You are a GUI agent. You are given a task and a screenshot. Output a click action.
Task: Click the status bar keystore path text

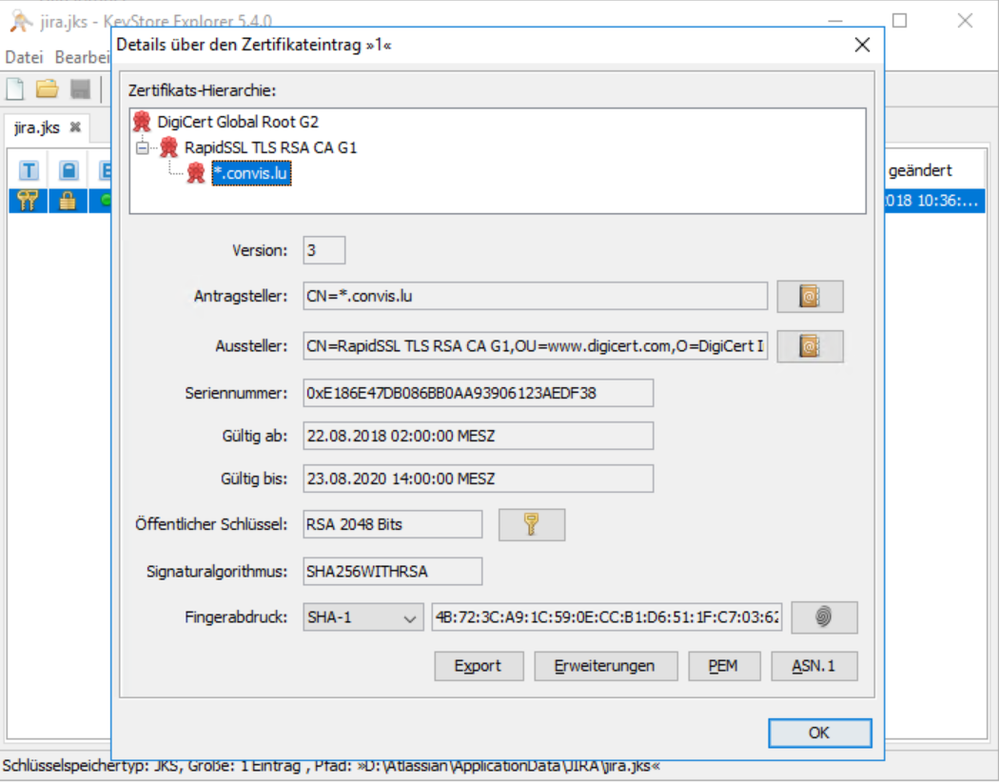(x=331, y=766)
